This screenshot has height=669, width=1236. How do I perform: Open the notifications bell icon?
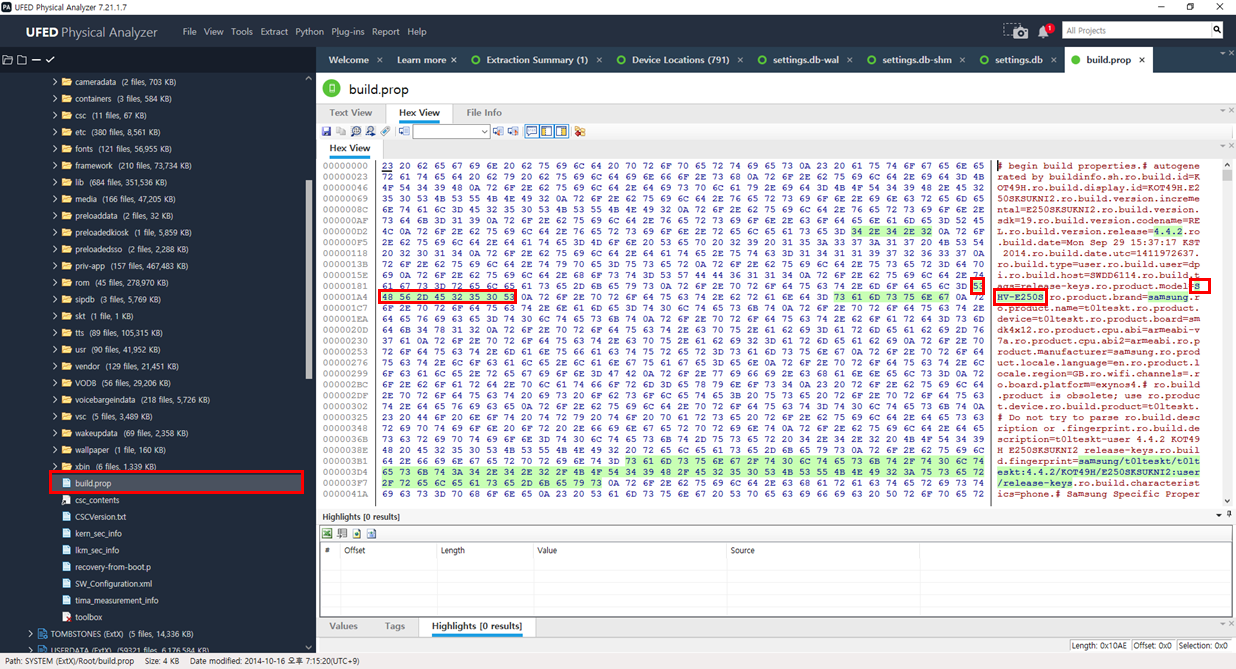[1045, 31]
